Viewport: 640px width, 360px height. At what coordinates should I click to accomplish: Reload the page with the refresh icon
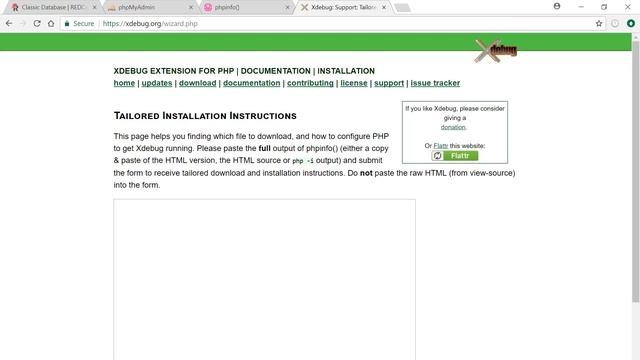click(37, 24)
